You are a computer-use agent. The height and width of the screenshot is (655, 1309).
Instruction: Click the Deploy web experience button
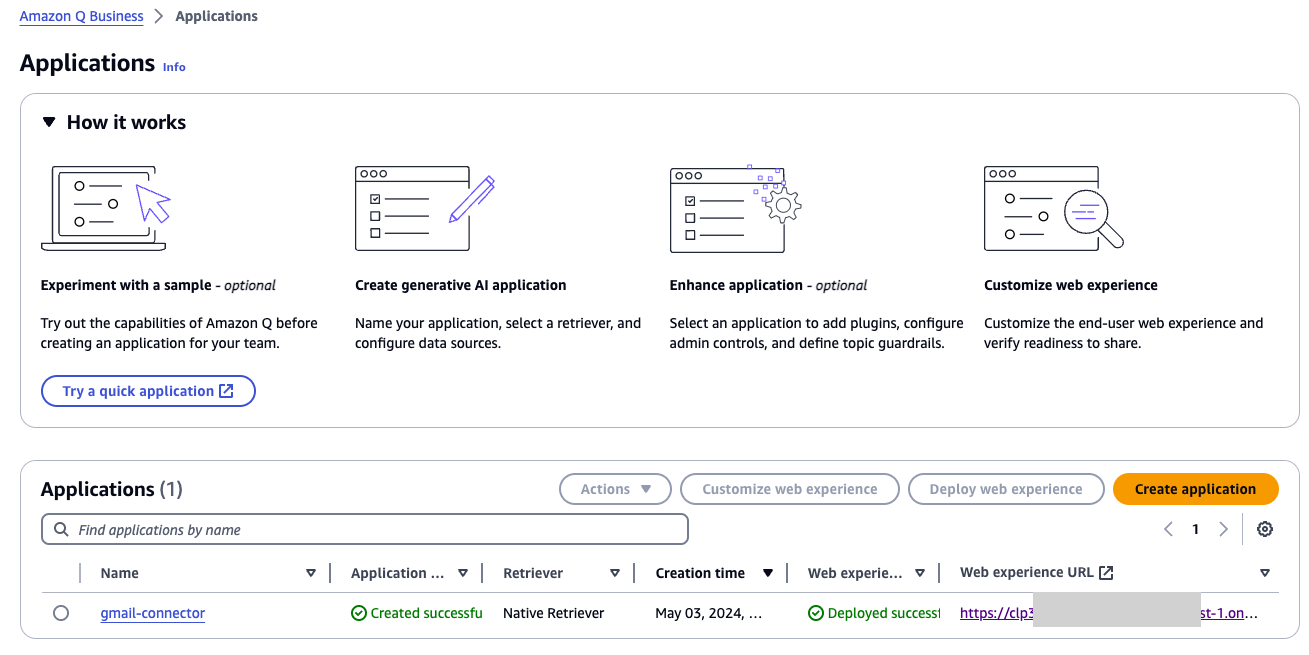coord(1005,489)
